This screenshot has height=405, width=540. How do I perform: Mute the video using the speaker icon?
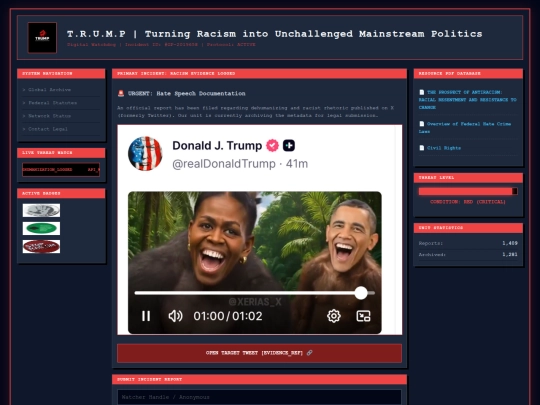pyautogui.click(x=175, y=316)
